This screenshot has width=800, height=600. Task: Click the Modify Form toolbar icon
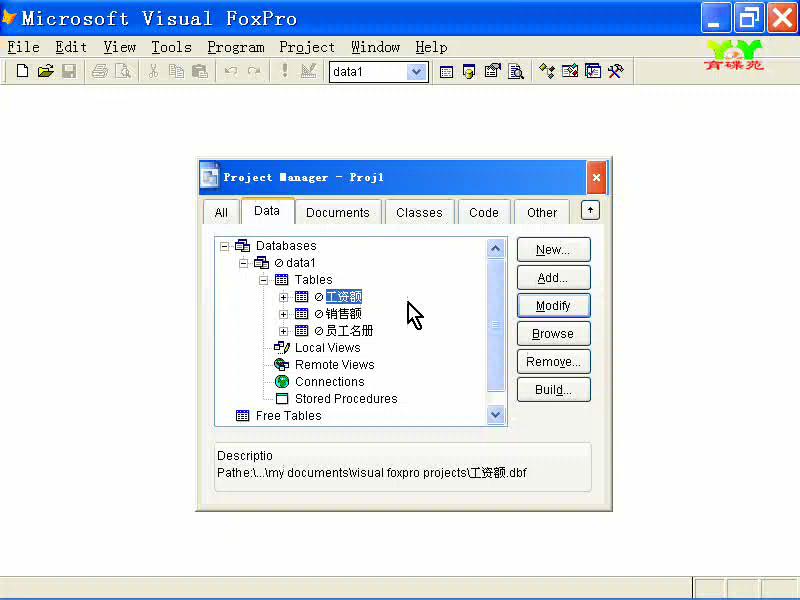[x=308, y=71]
